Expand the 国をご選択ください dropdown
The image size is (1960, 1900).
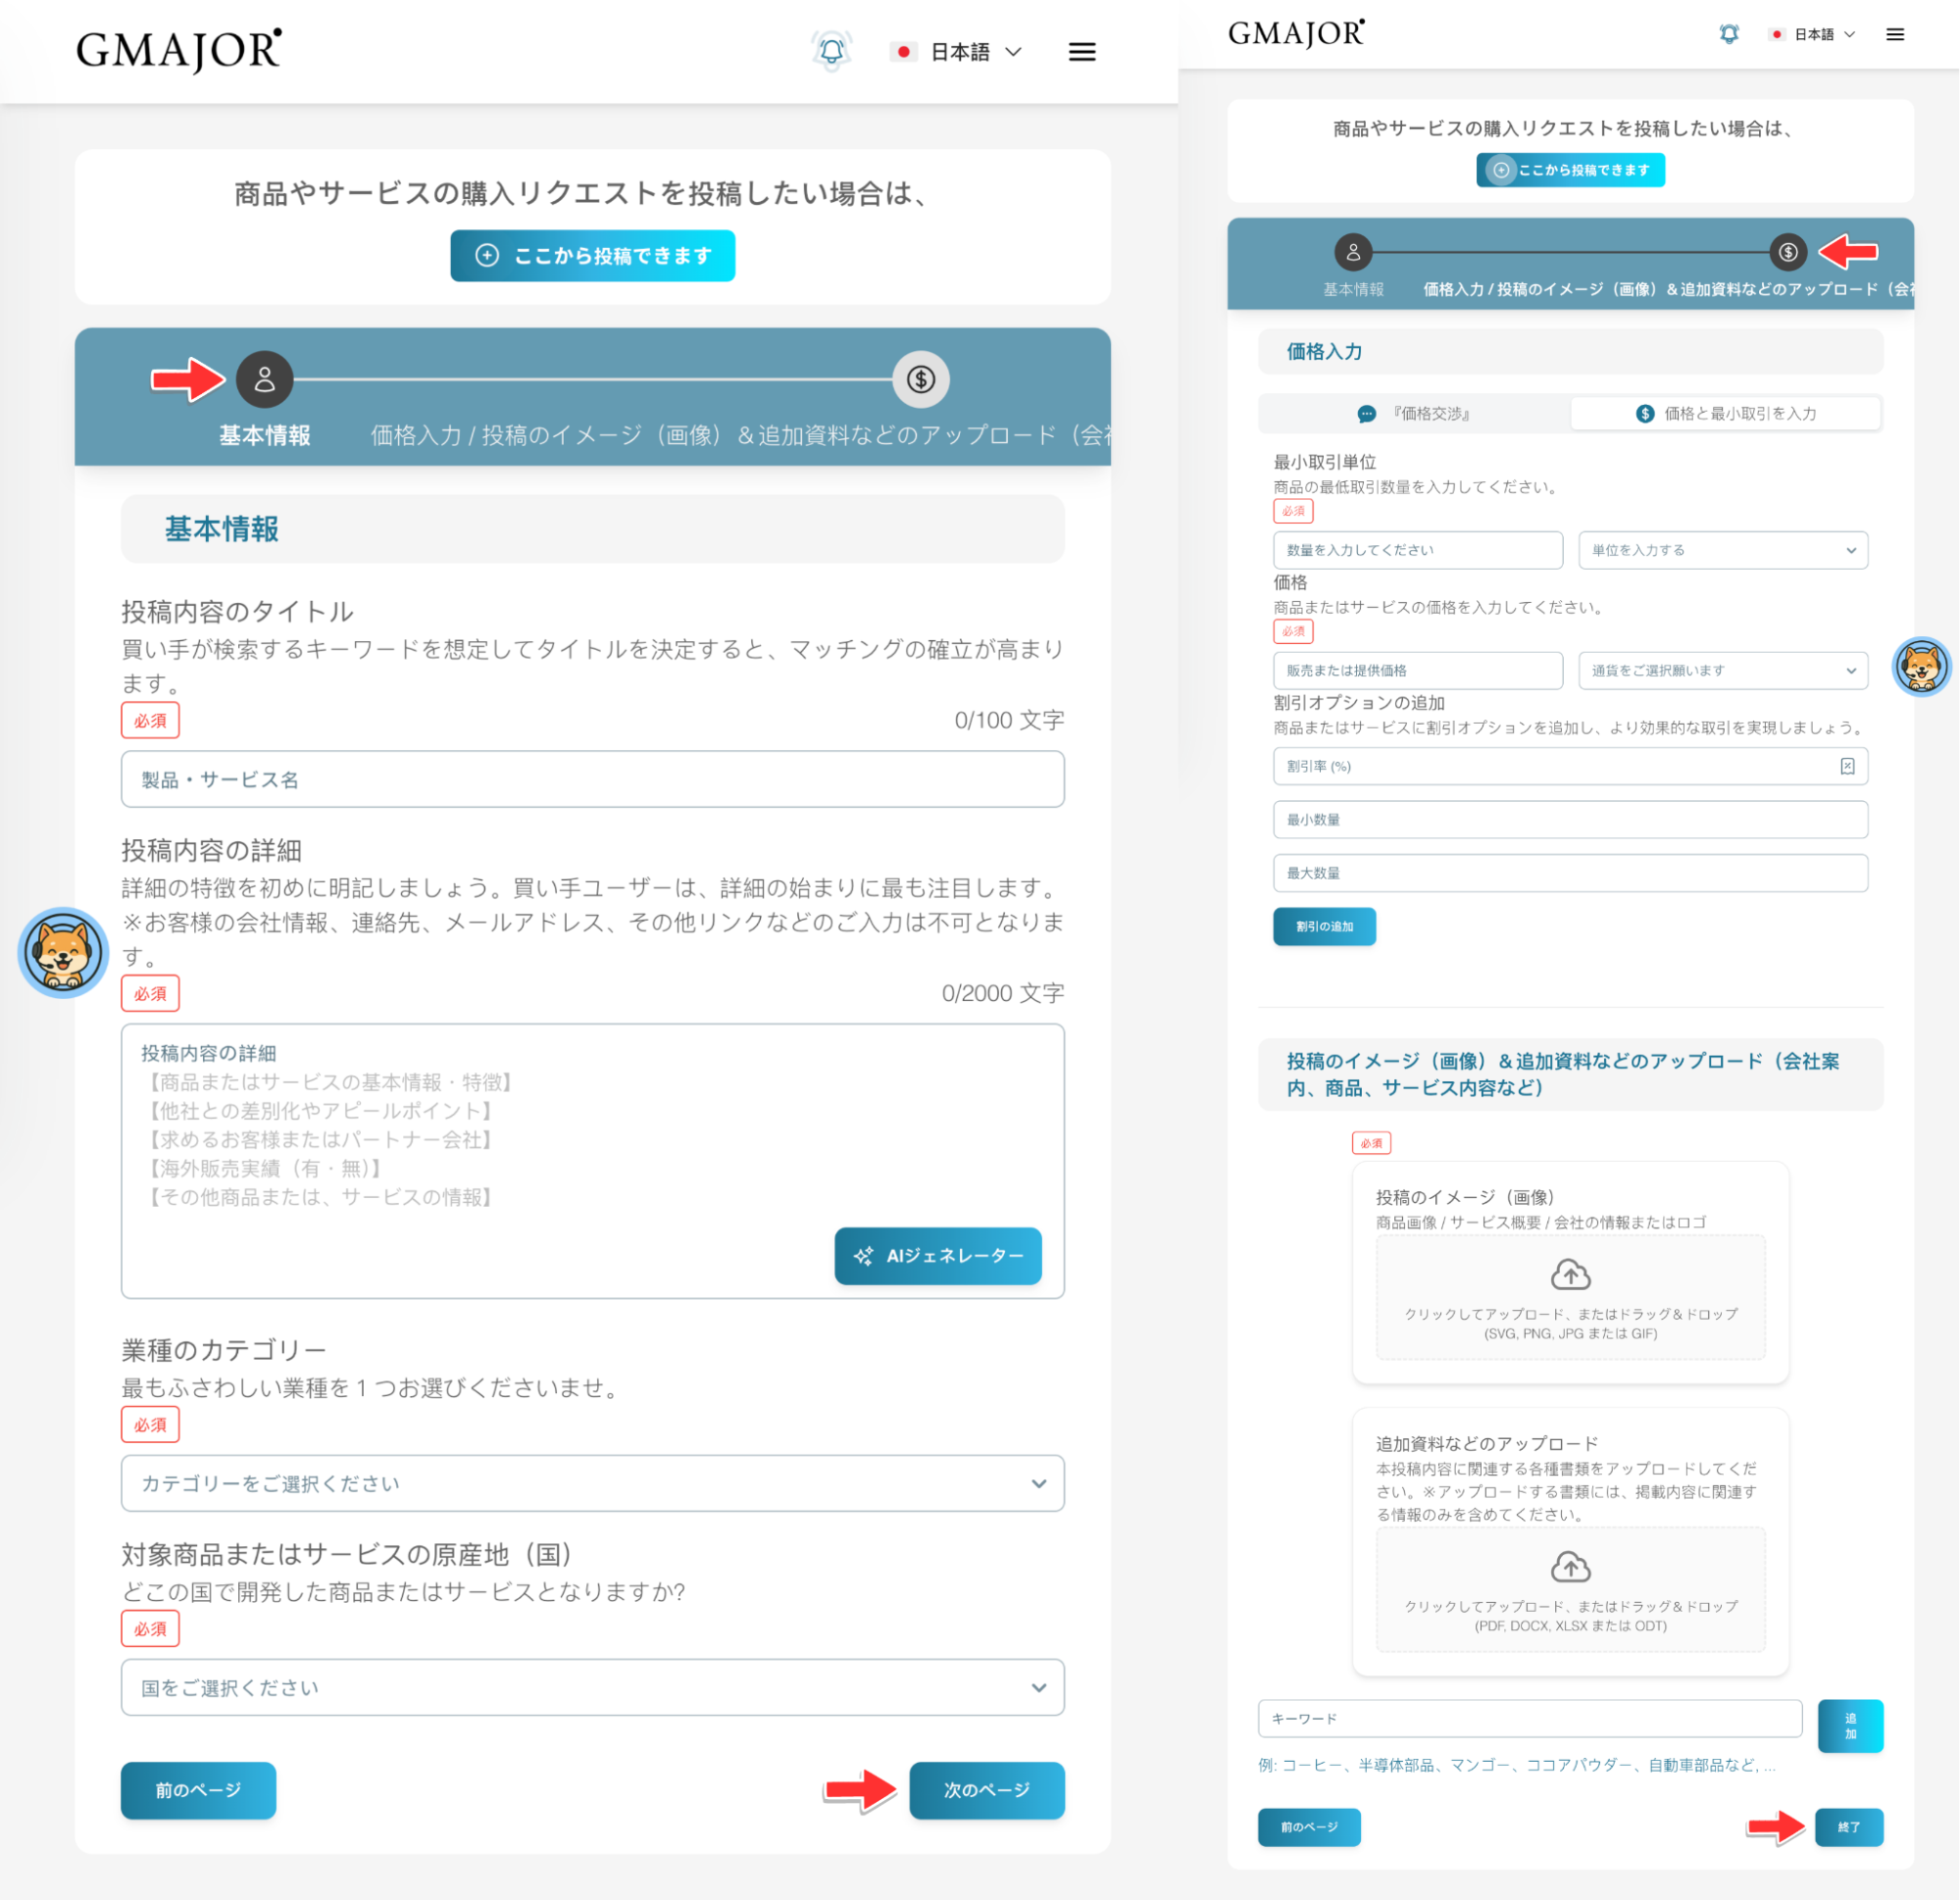pyautogui.click(x=592, y=1688)
